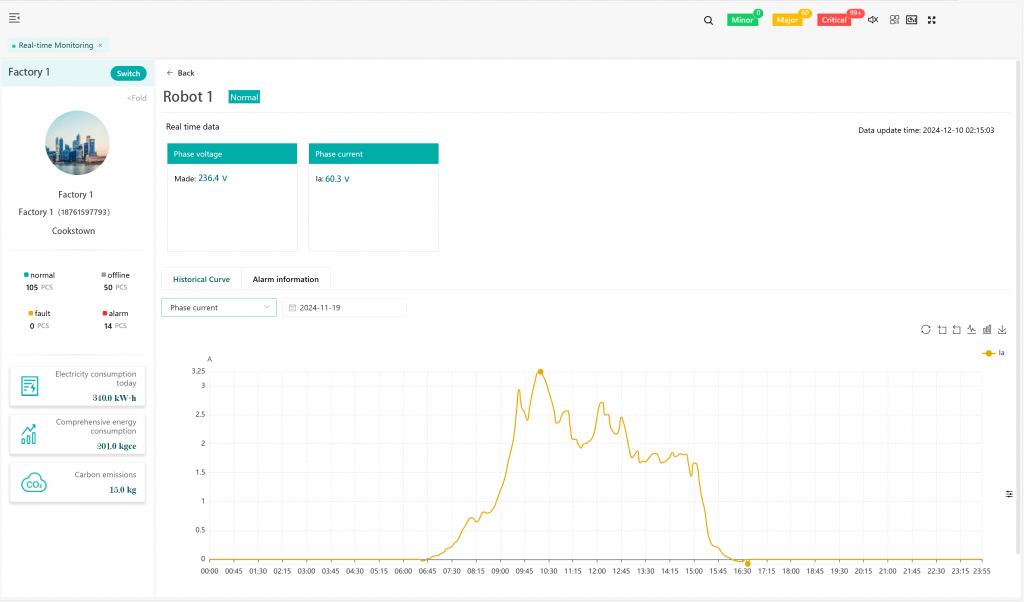Activate the area zoom tool on chart
The width and height of the screenshot is (1024, 602).
tap(942, 329)
